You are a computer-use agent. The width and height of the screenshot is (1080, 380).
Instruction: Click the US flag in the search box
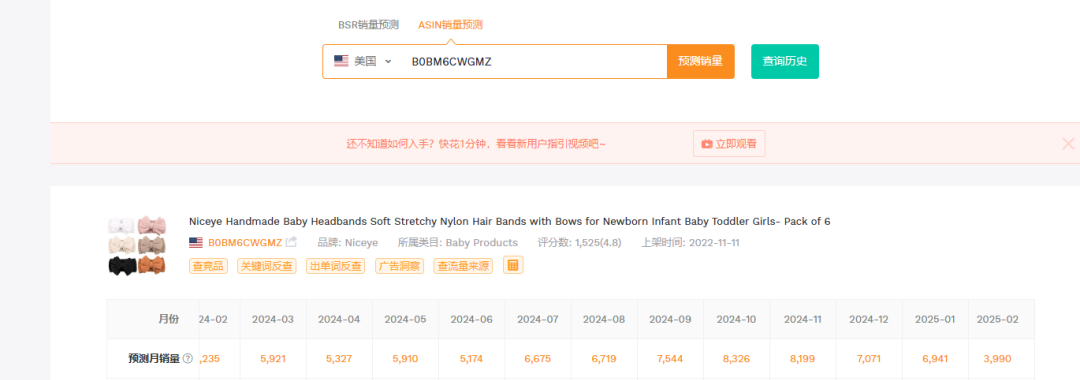tap(341, 61)
